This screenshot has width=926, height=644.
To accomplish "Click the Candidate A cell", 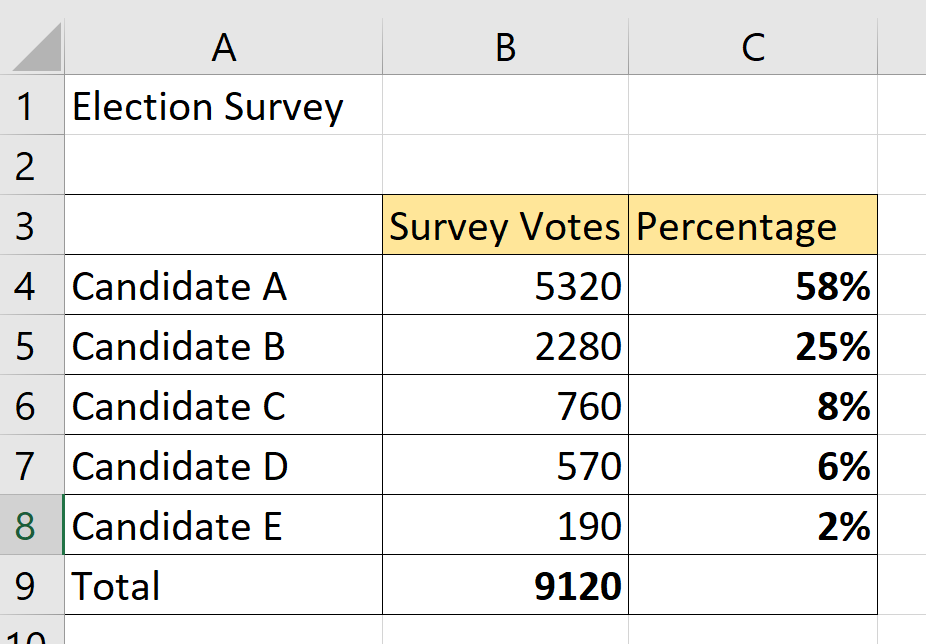I will pos(222,285).
